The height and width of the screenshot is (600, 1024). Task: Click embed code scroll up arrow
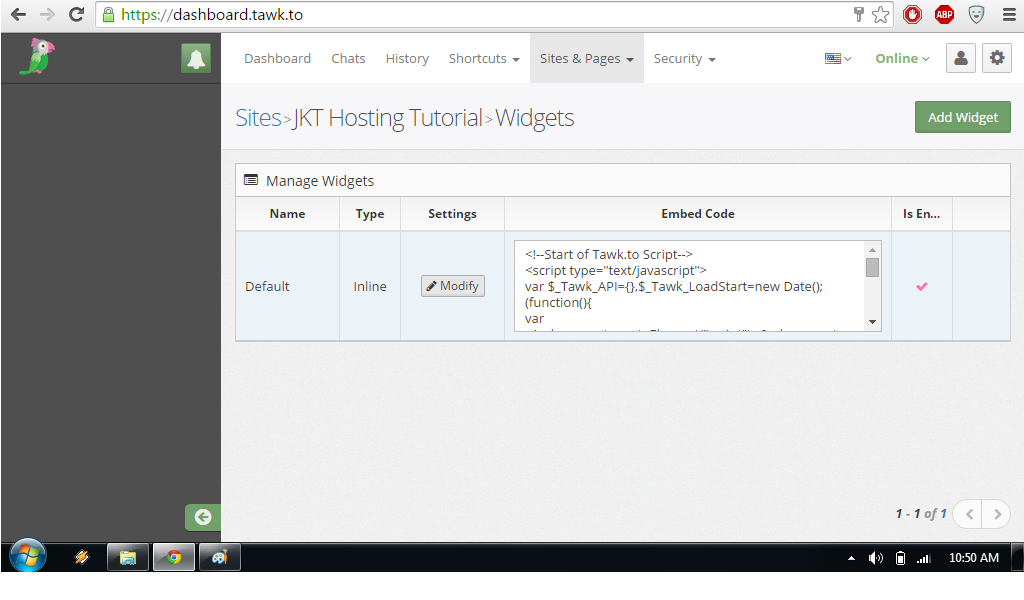click(872, 250)
